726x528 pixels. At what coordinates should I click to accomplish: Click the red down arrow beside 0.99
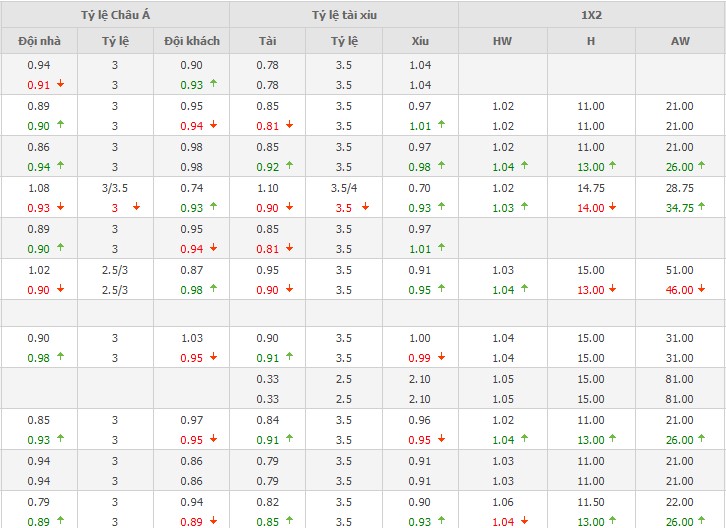point(441,357)
